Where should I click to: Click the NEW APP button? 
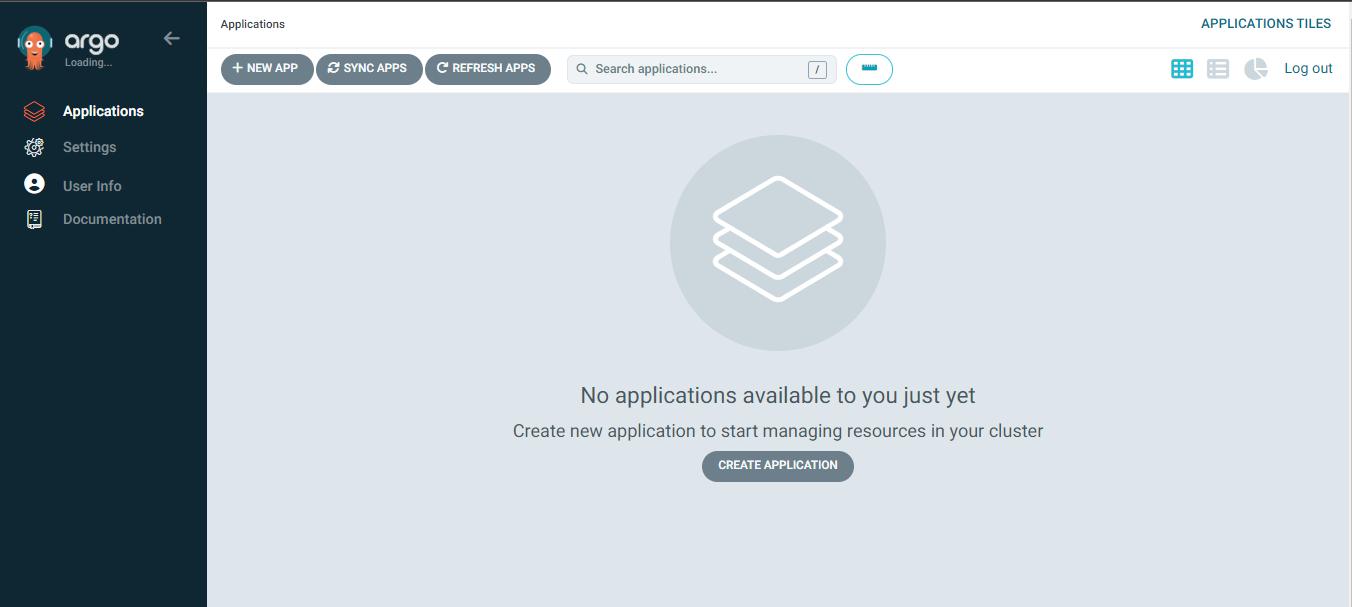(x=267, y=69)
